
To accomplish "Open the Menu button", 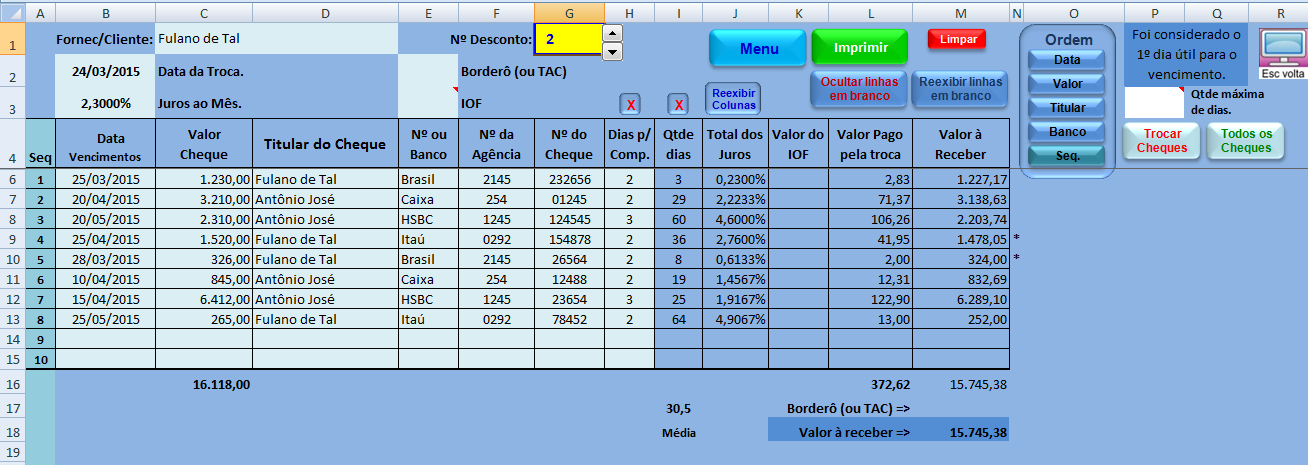I will [758, 48].
